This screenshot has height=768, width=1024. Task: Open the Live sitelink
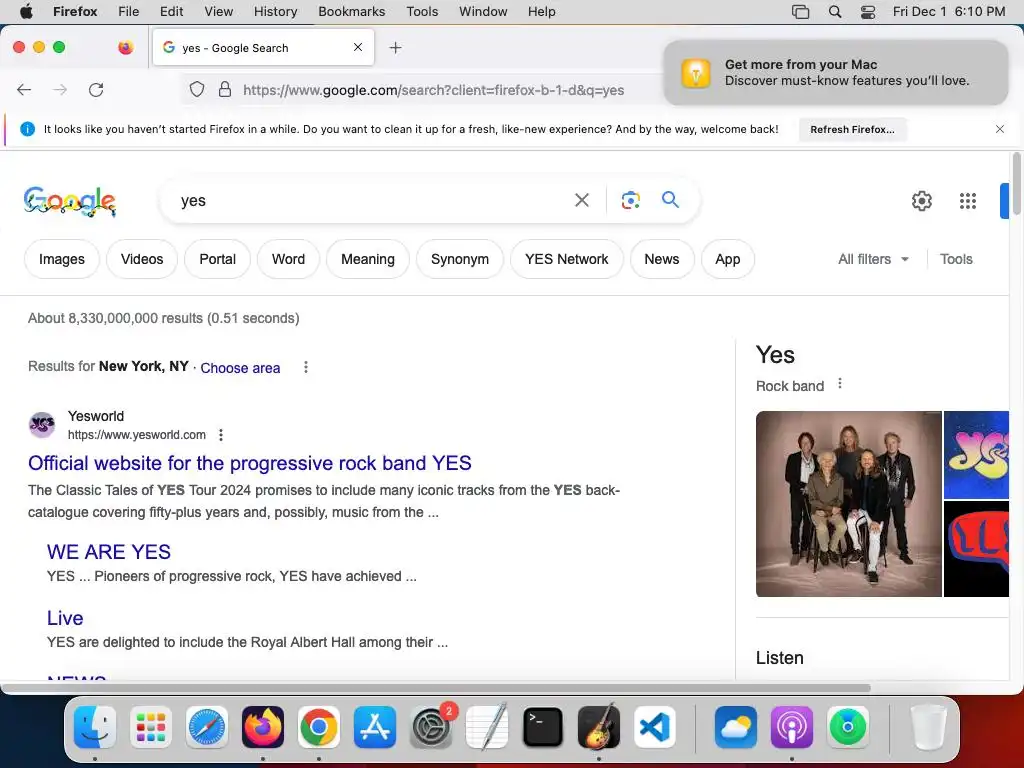tap(65, 618)
